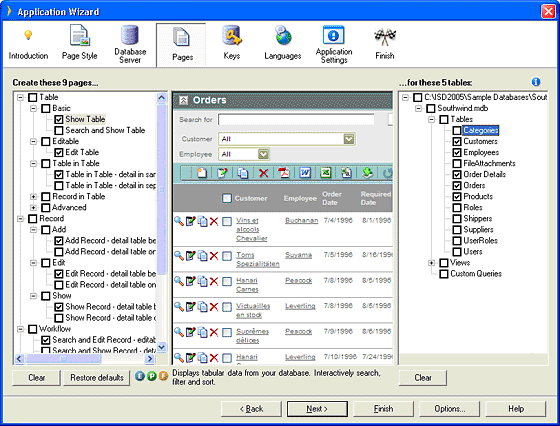Open the Options... button
The width and height of the screenshot is (560, 426).
(x=449, y=409)
